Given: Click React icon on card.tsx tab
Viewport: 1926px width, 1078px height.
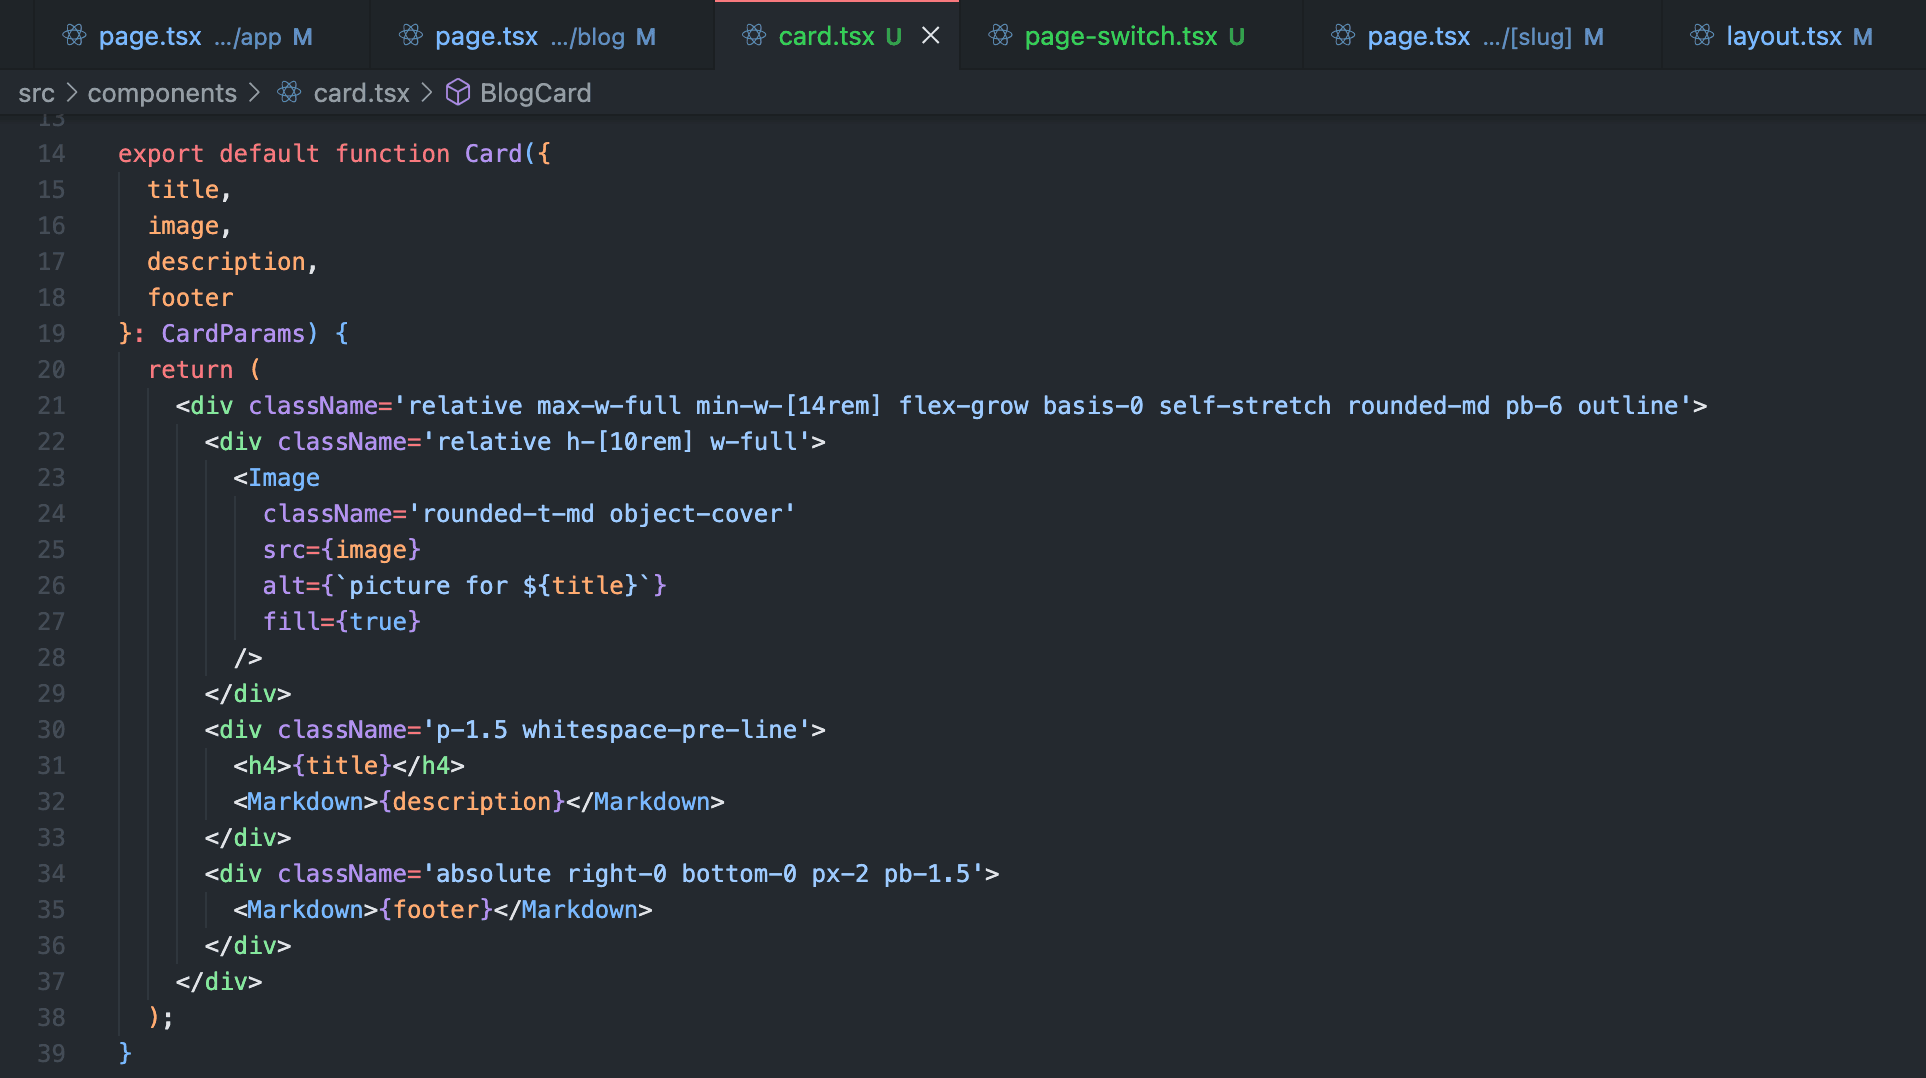Looking at the screenshot, I should click(754, 36).
